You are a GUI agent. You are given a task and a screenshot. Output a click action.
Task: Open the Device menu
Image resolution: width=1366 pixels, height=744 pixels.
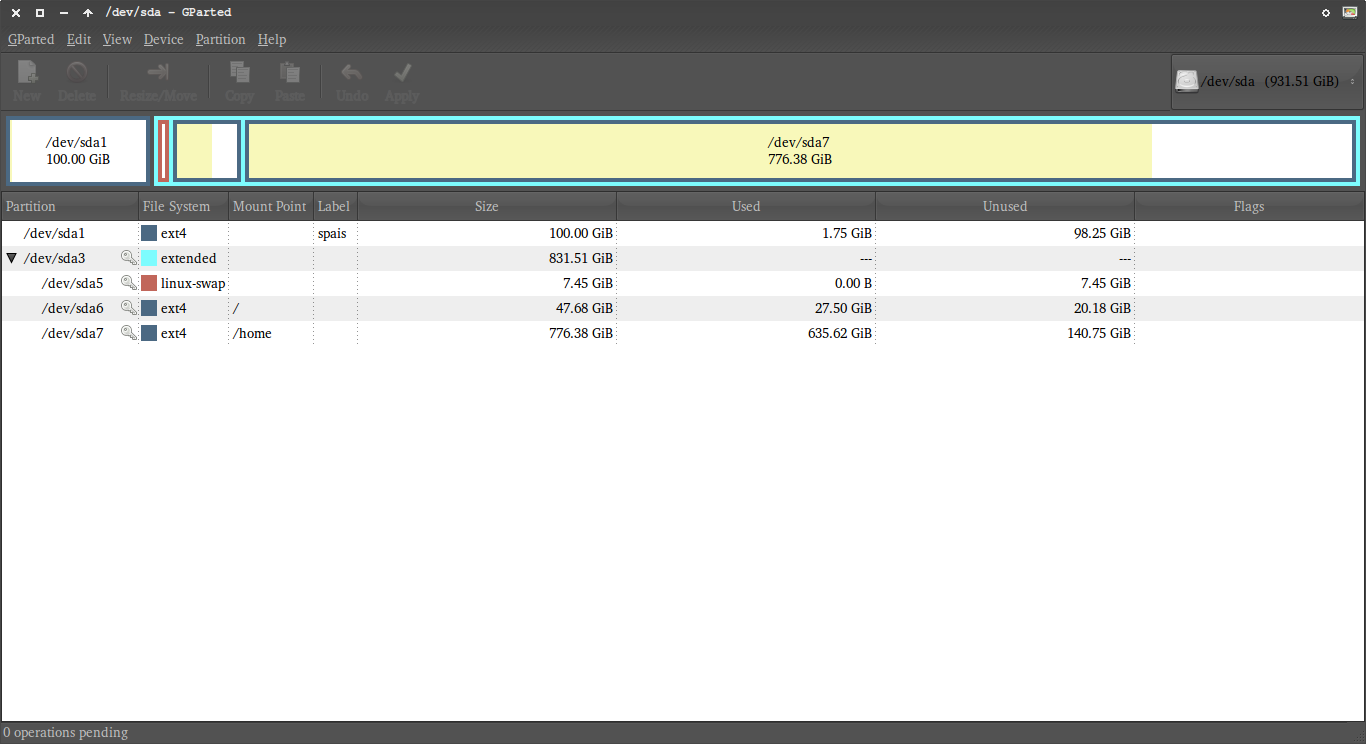click(x=164, y=39)
